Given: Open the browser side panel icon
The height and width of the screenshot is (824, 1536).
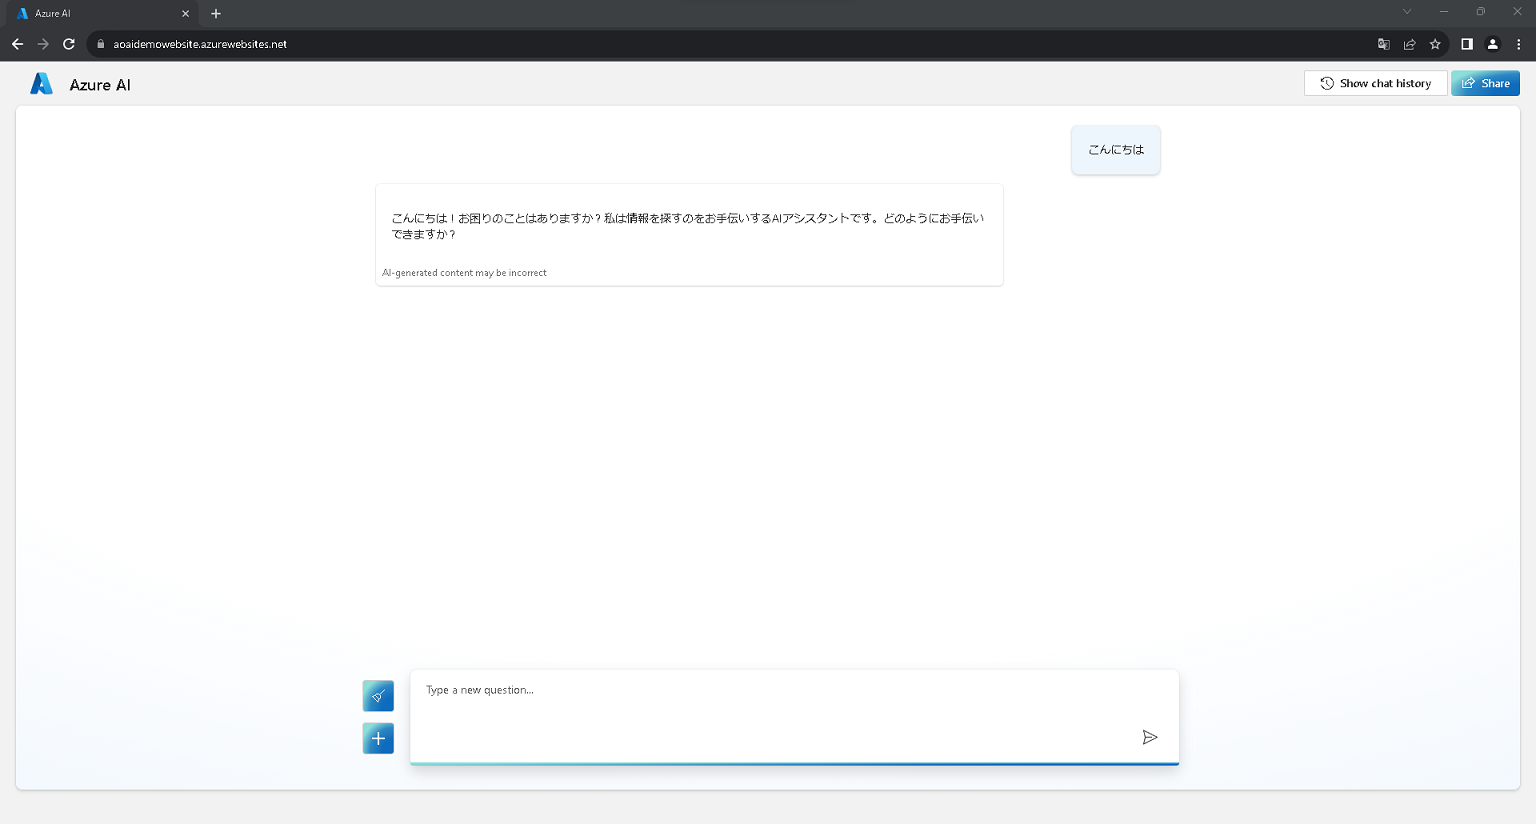Looking at the screenshot, I should point(1467,44).
